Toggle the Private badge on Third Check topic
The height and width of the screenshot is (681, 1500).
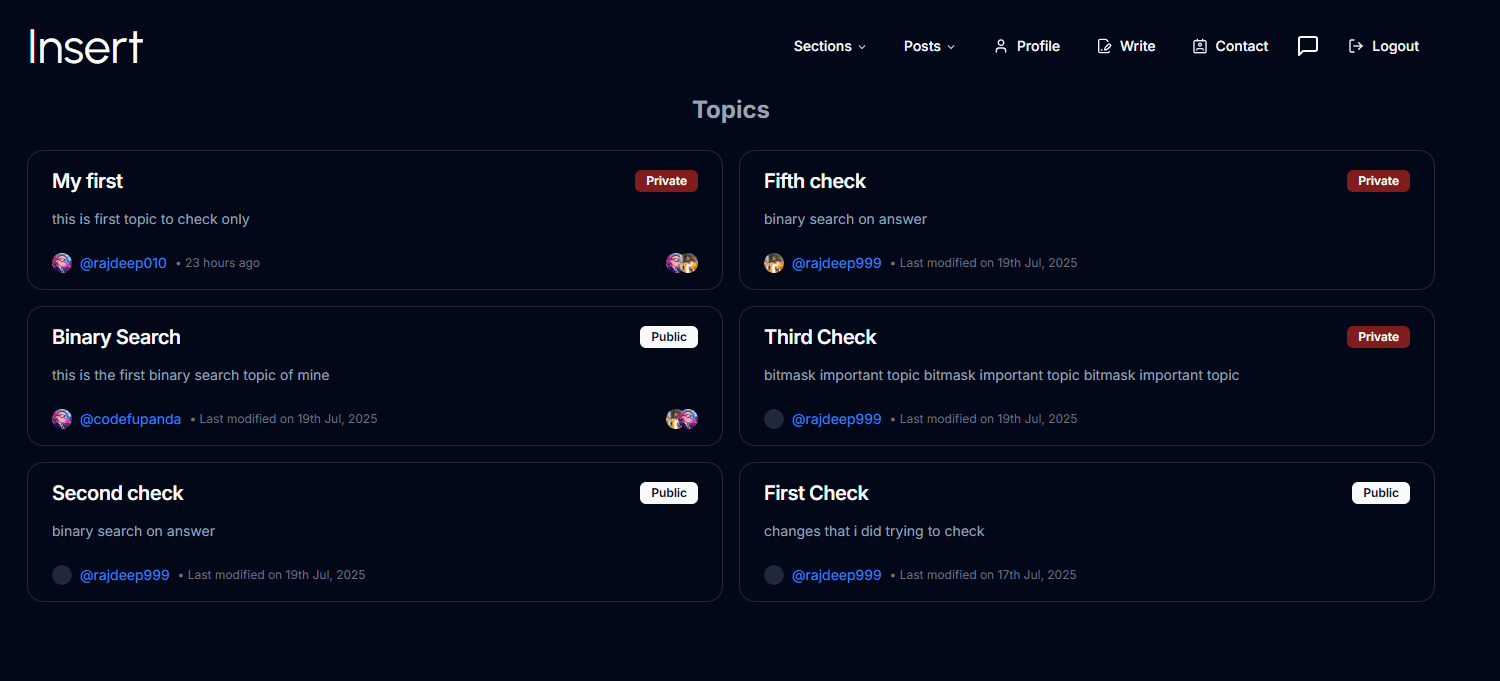[1378, 336]
